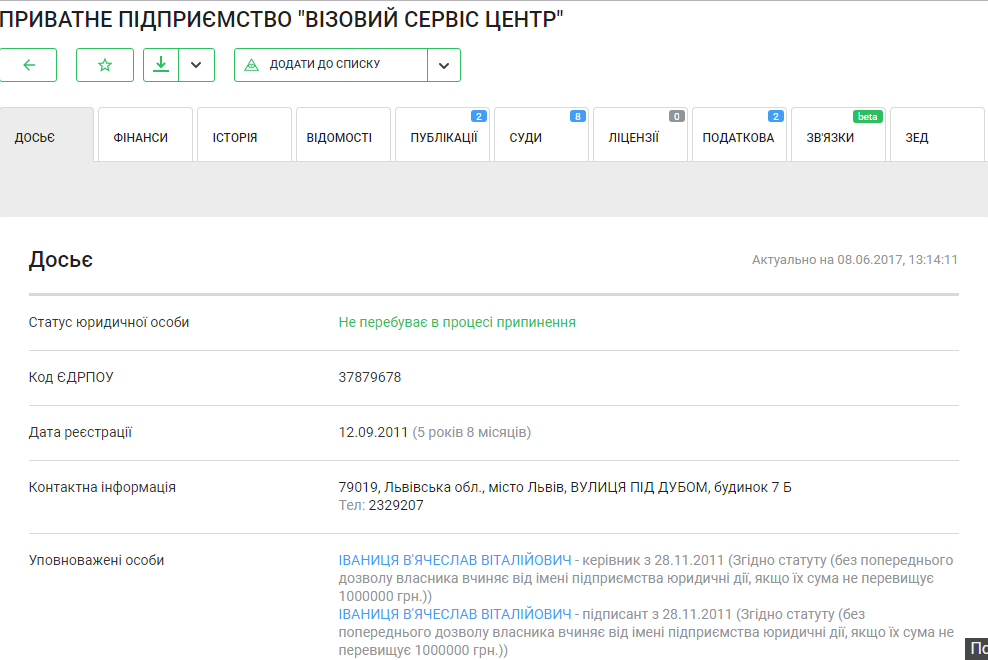
Task: Open the Історія tab
Action: 235,137
